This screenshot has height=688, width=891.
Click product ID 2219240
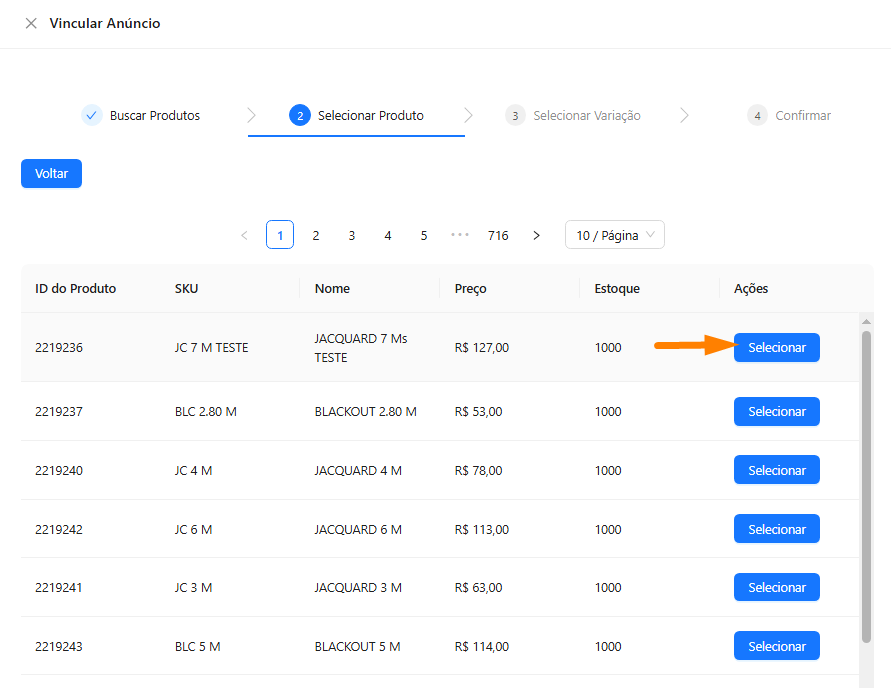[x=59, y=470]
